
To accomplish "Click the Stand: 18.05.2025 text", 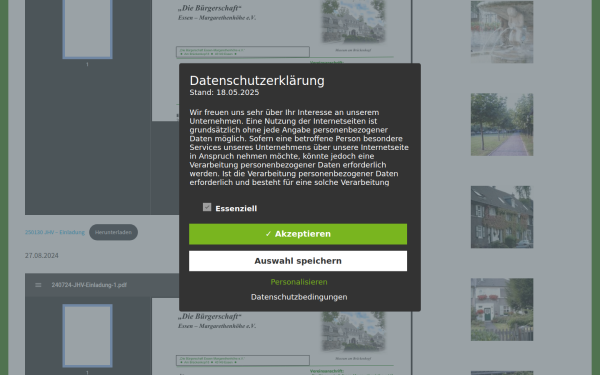I will [x=224, y=92].
